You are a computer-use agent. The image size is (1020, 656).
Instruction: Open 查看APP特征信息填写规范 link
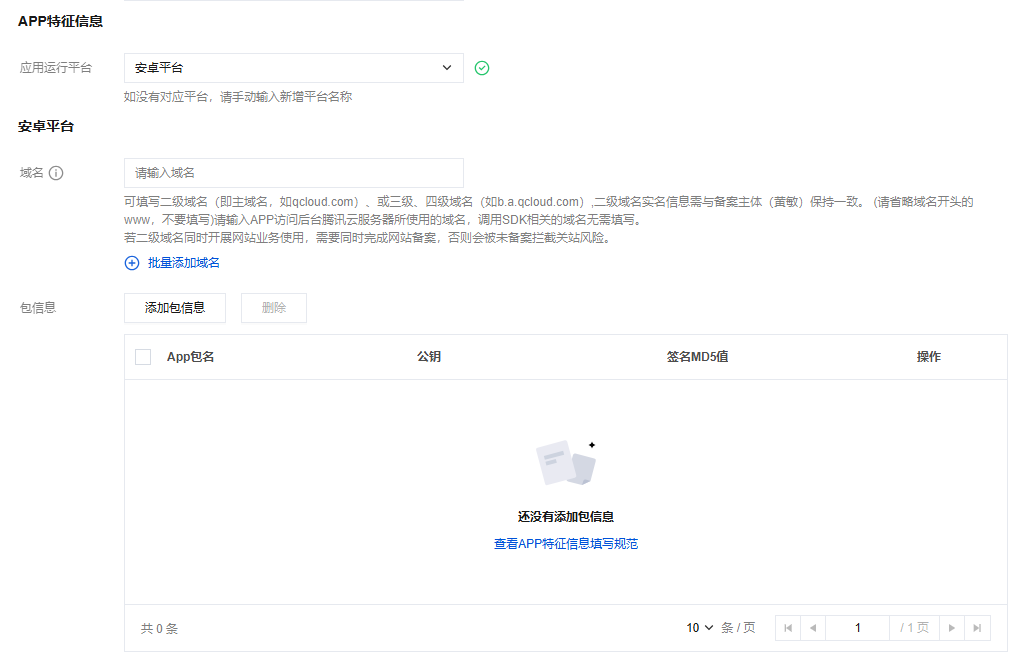tap(566, 544)
